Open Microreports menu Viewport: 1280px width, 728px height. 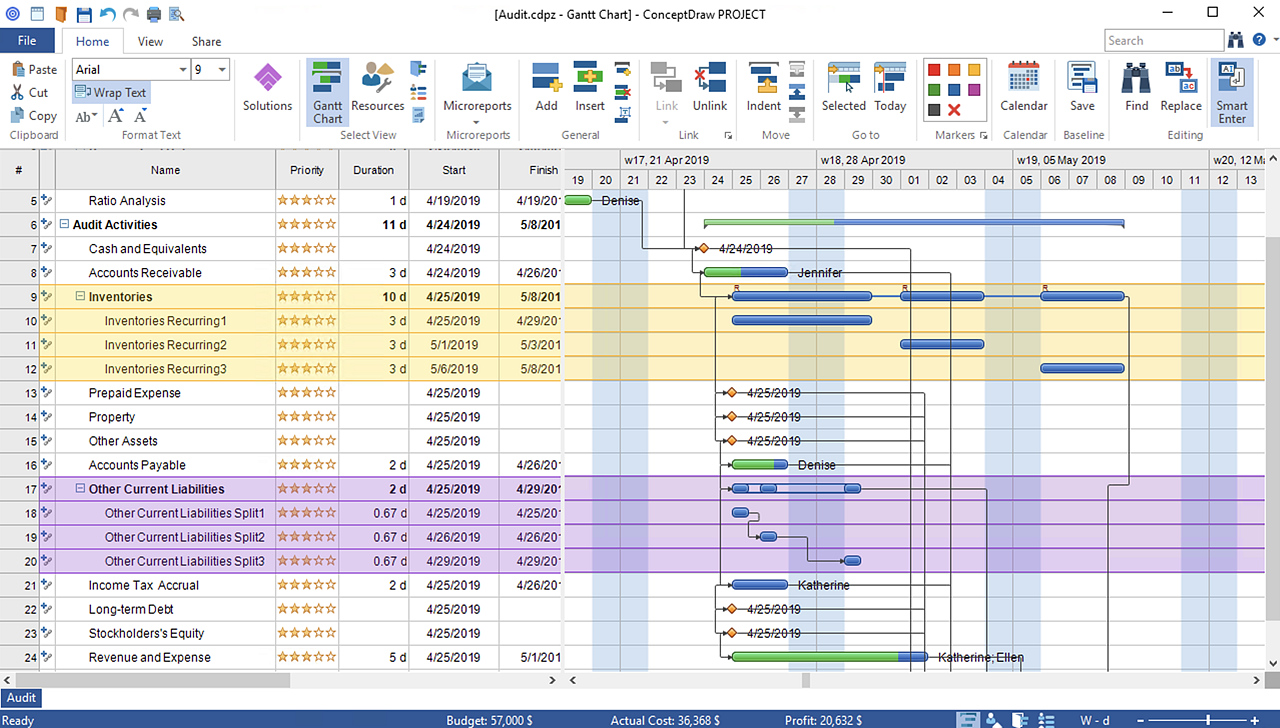point(477,92)
